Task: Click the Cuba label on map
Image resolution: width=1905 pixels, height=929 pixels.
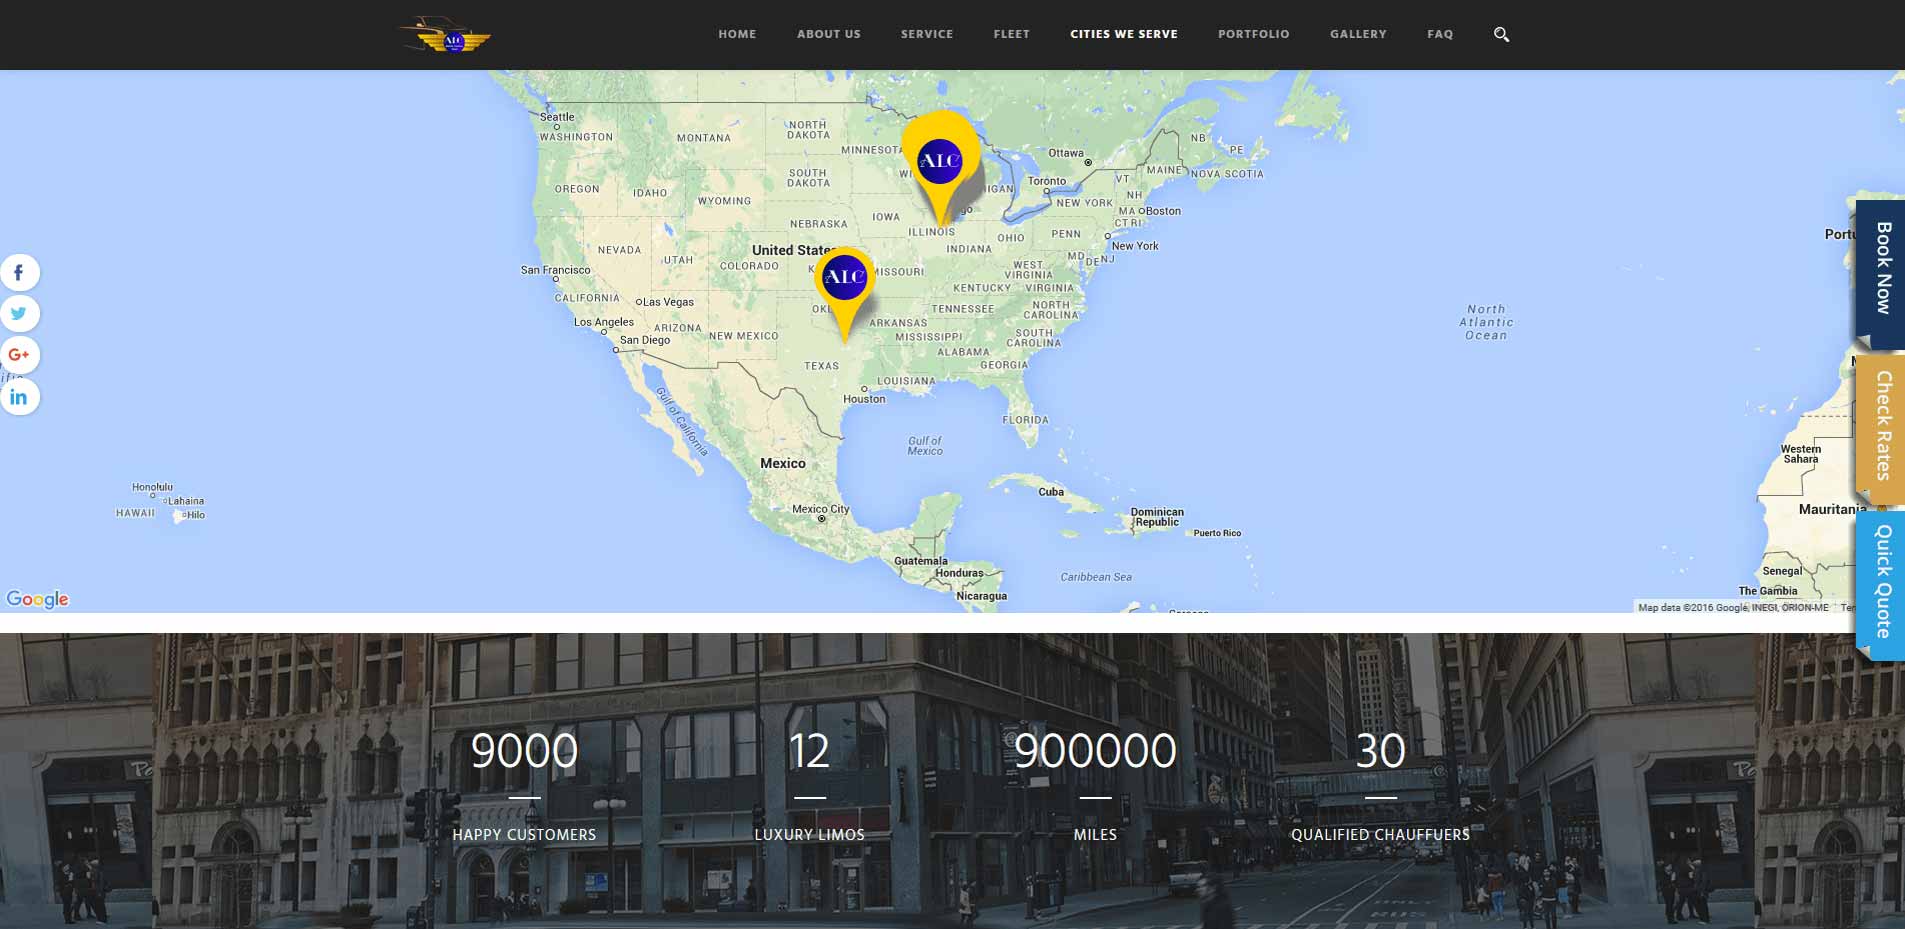Action: pyautogui.click(x=1051, y=492)
